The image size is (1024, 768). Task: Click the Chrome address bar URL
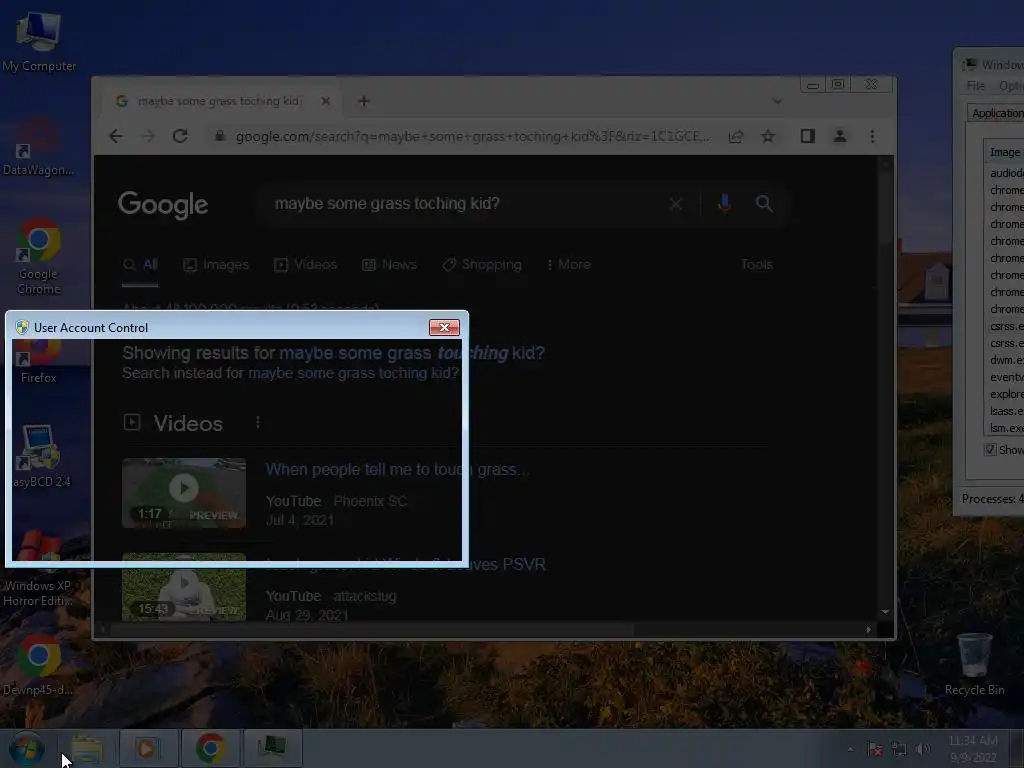click(472, 136)
